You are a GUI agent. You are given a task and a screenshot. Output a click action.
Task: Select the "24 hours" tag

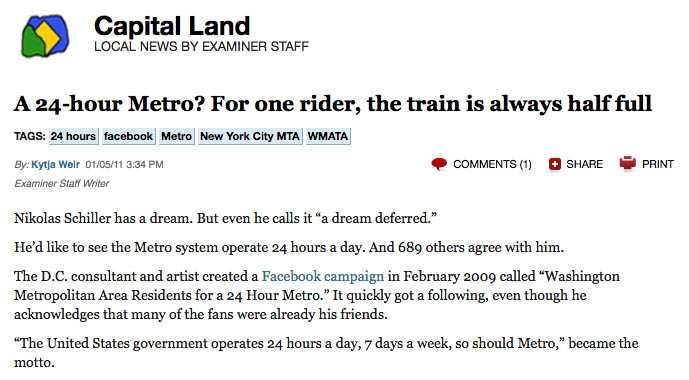point(73,136)
